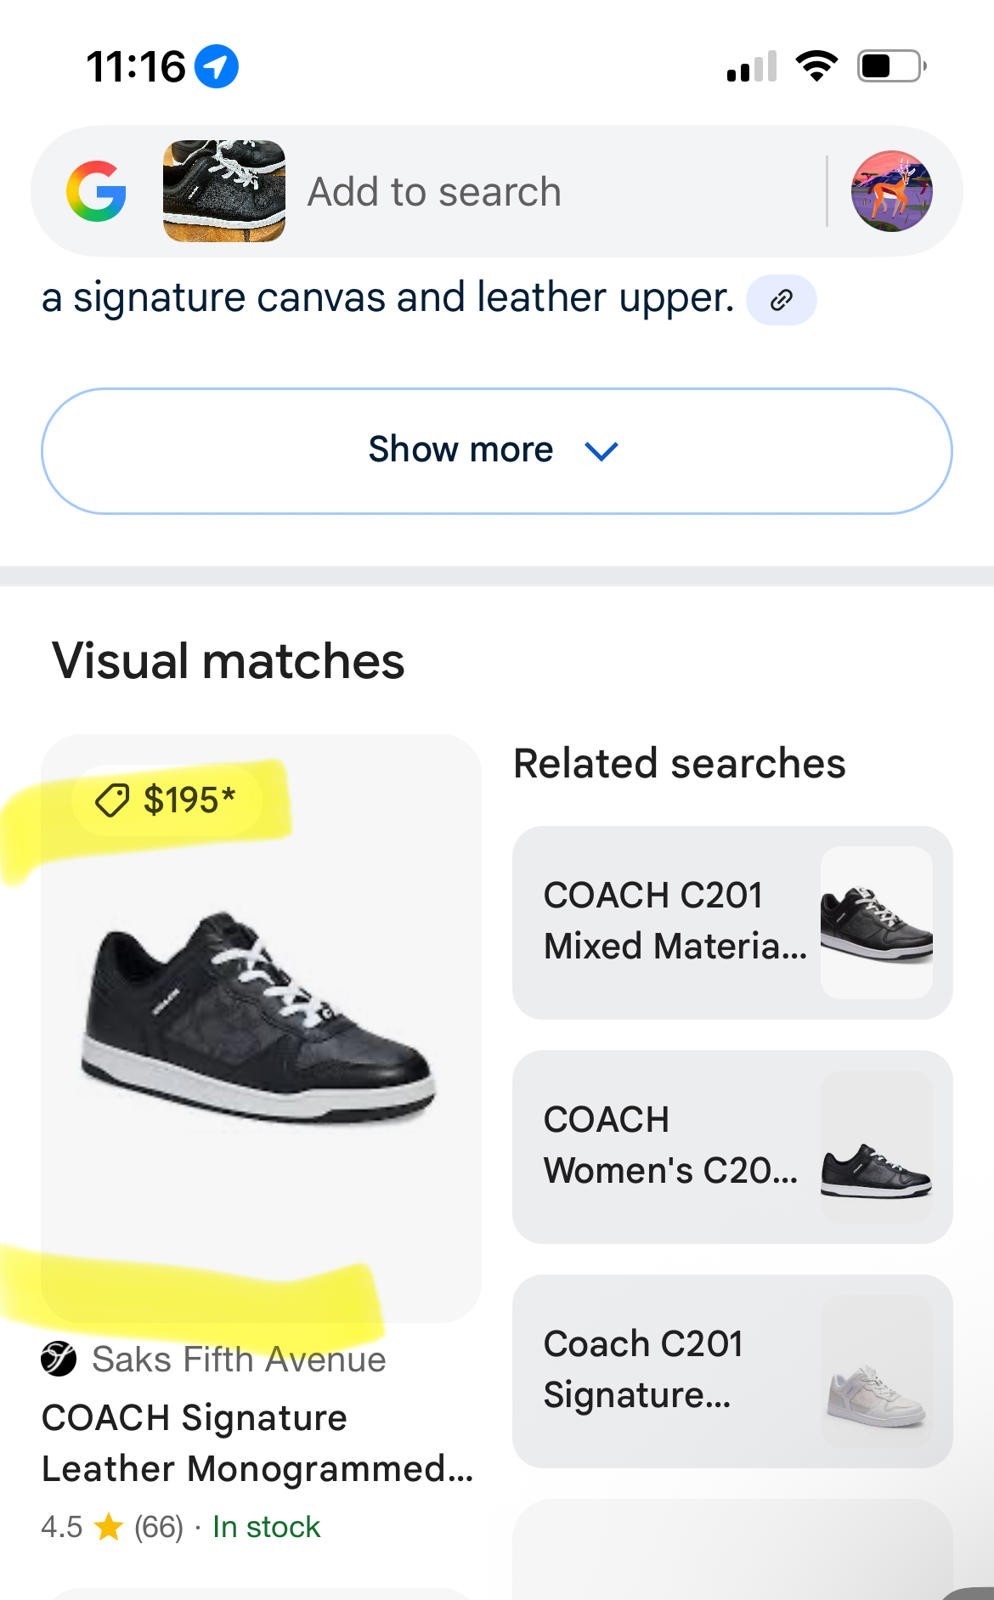Tap the location arrow status icon

[216, 67]
